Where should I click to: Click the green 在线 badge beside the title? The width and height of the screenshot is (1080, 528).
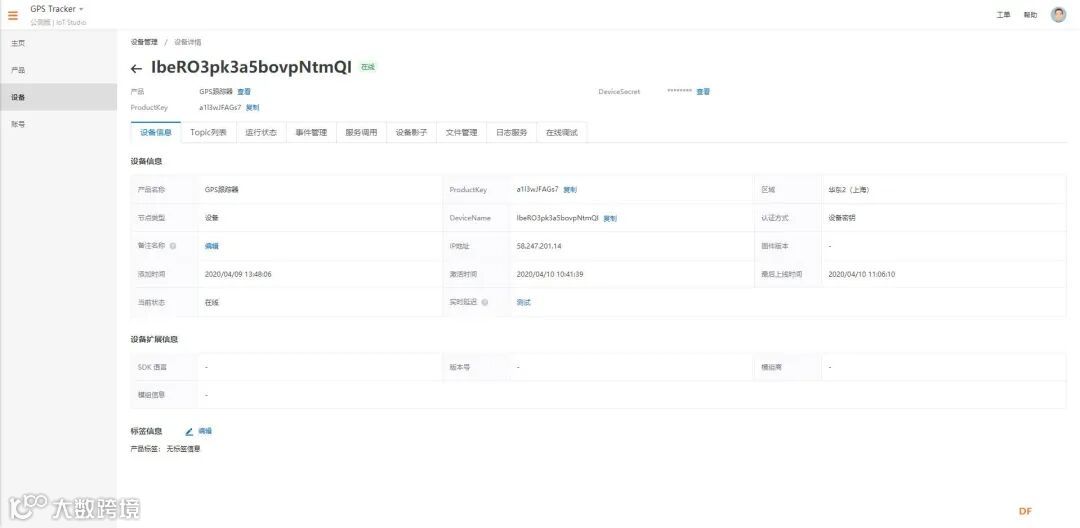click(x=368, y=67)
